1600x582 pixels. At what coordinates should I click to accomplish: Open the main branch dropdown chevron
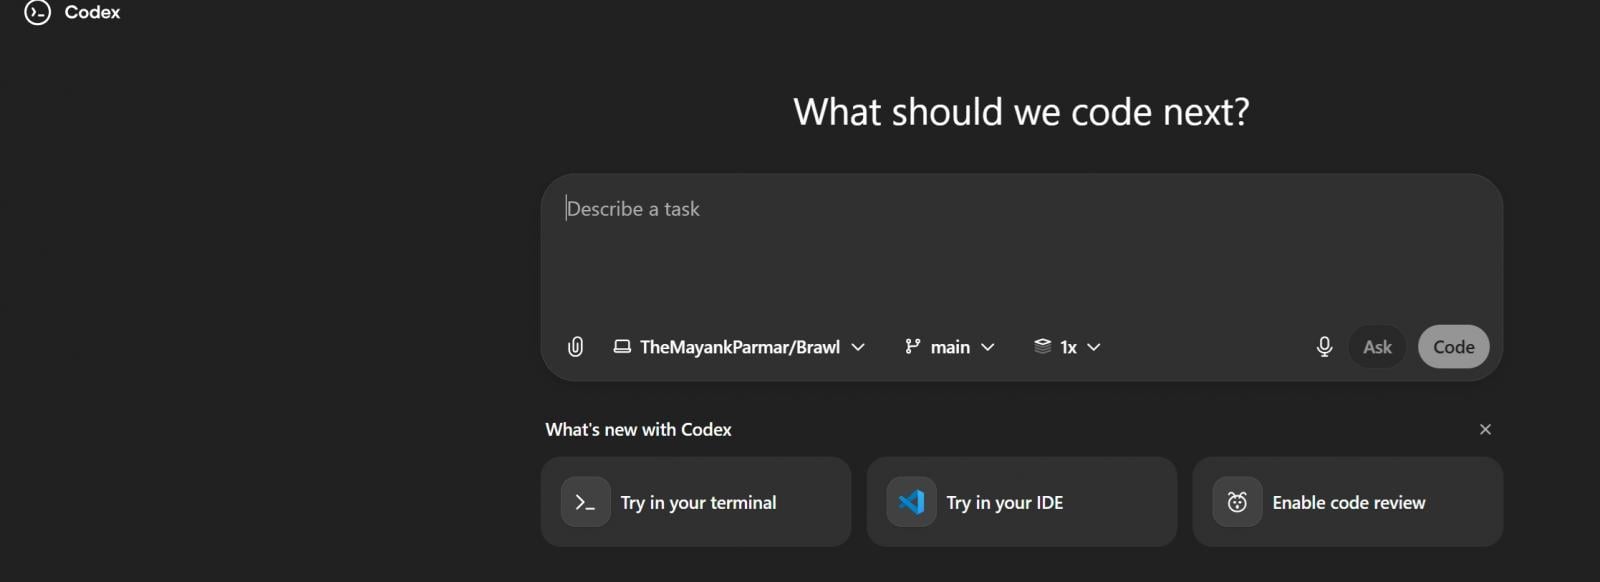[x=988, y=347]
